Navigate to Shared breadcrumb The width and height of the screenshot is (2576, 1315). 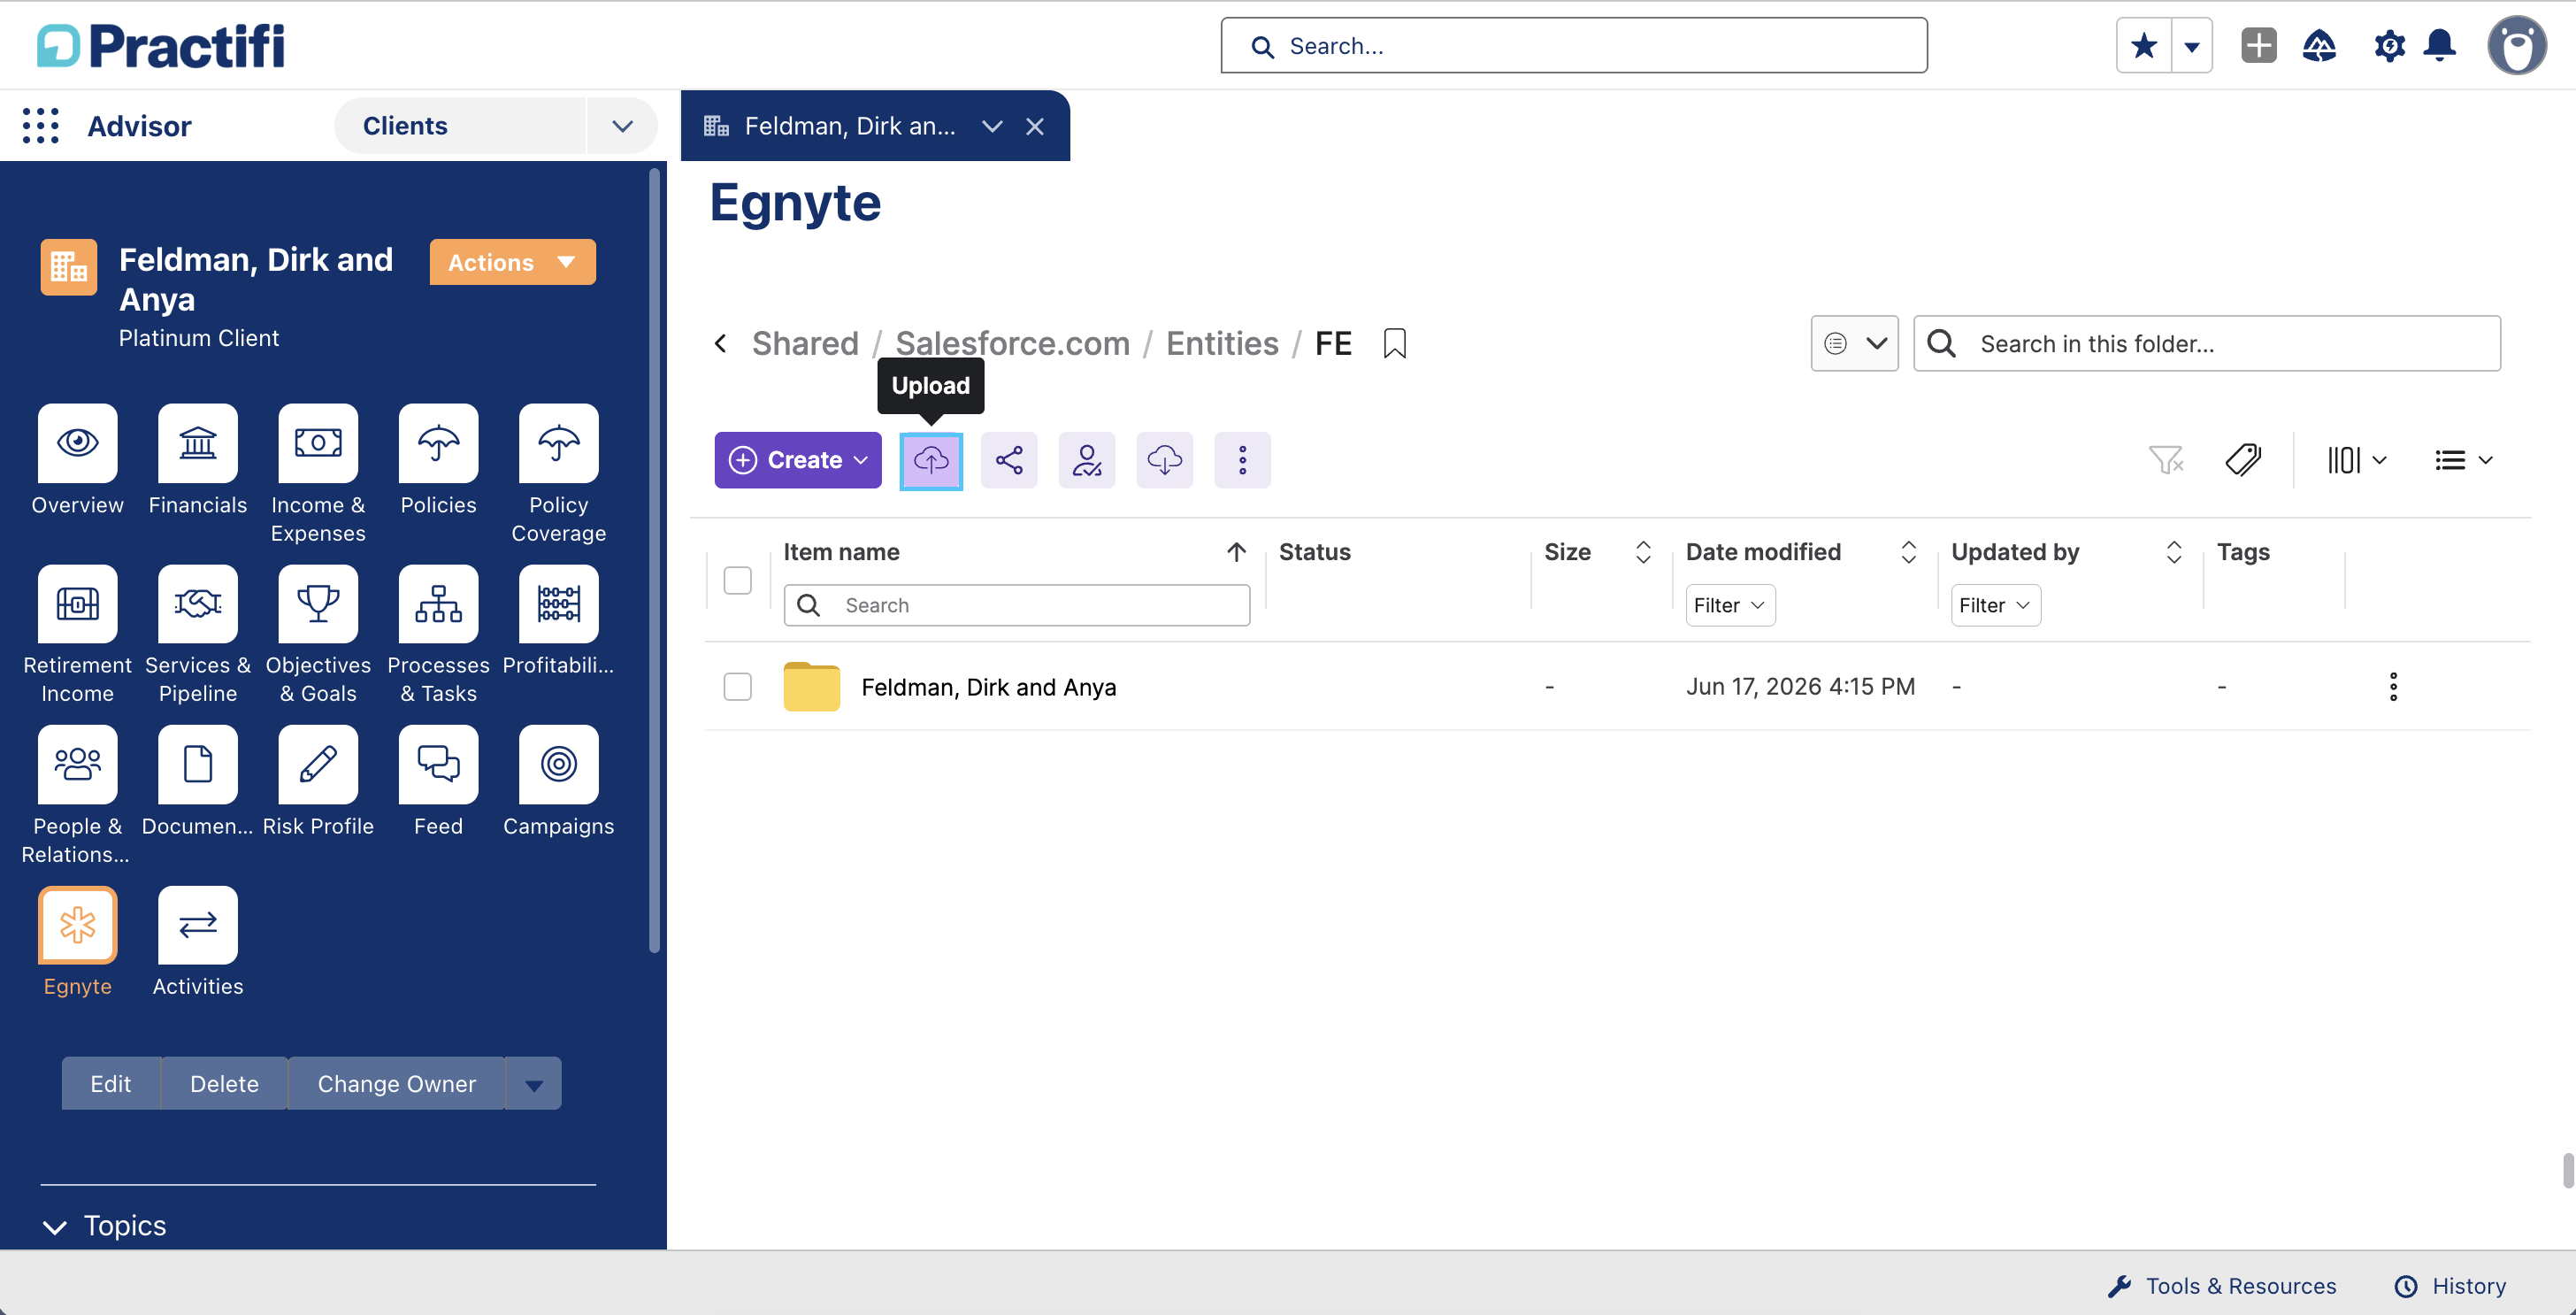(804, 344)
